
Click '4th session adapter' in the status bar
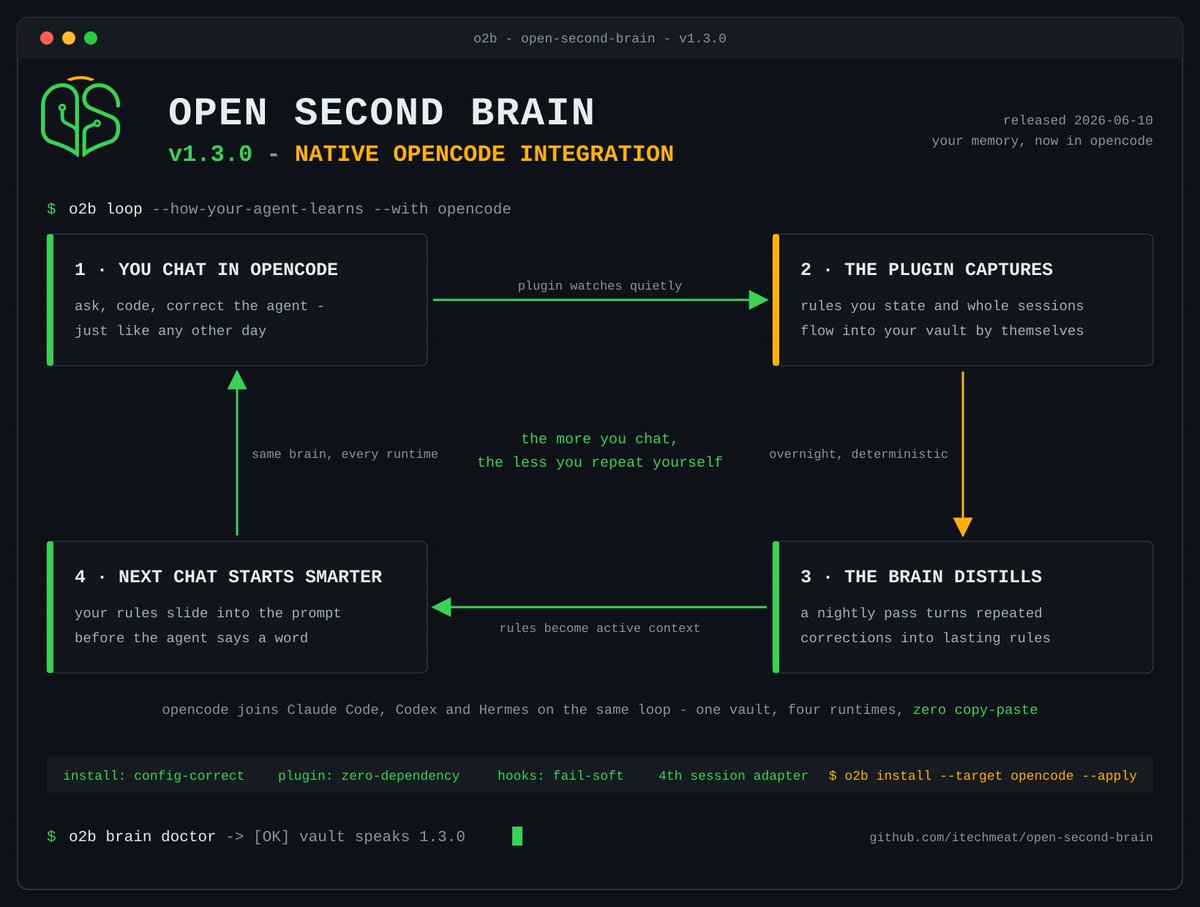pyautogui.click(x=733, y=776)
